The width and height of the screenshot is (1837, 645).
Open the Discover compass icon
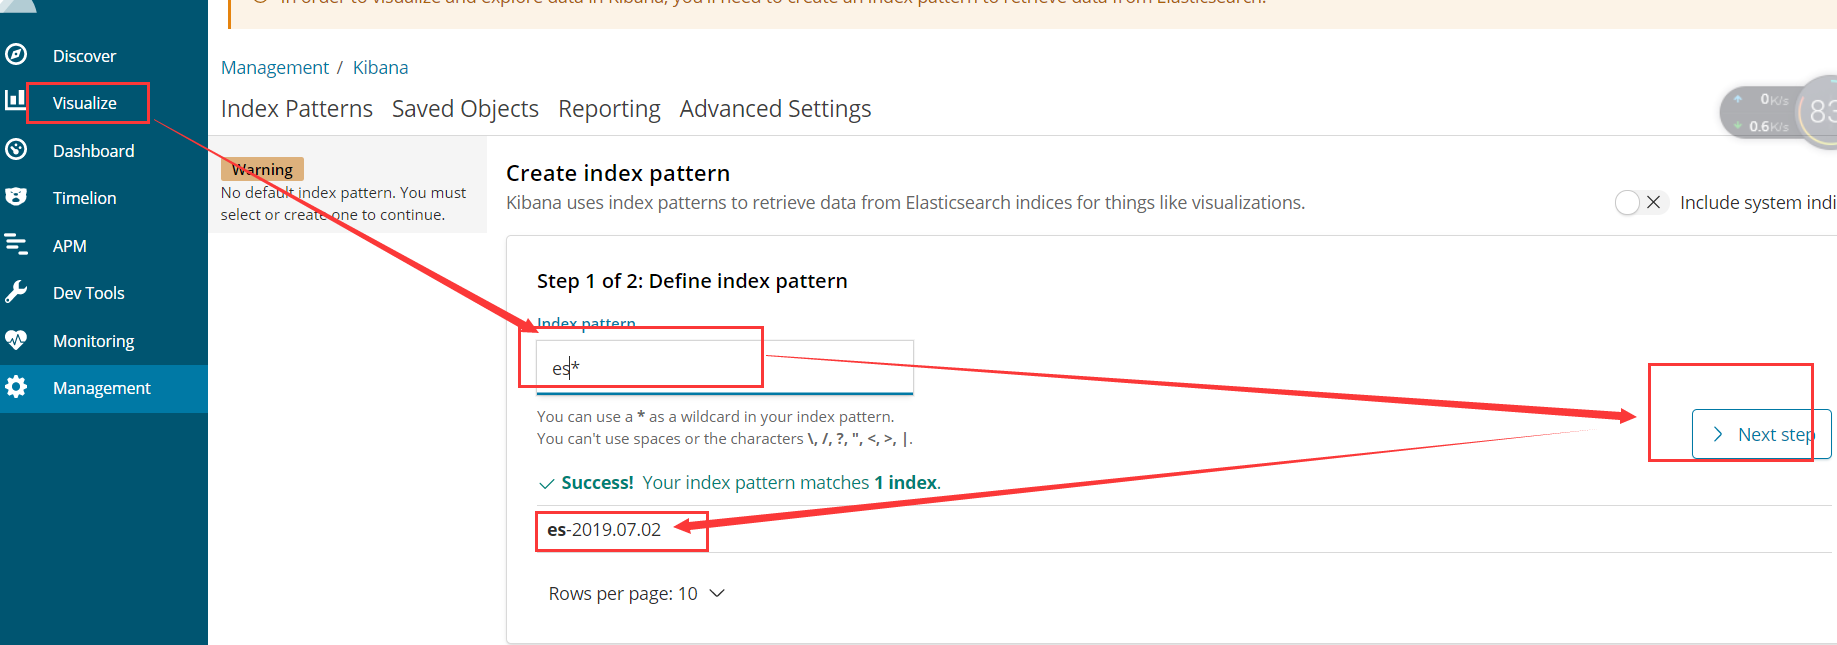16,55
